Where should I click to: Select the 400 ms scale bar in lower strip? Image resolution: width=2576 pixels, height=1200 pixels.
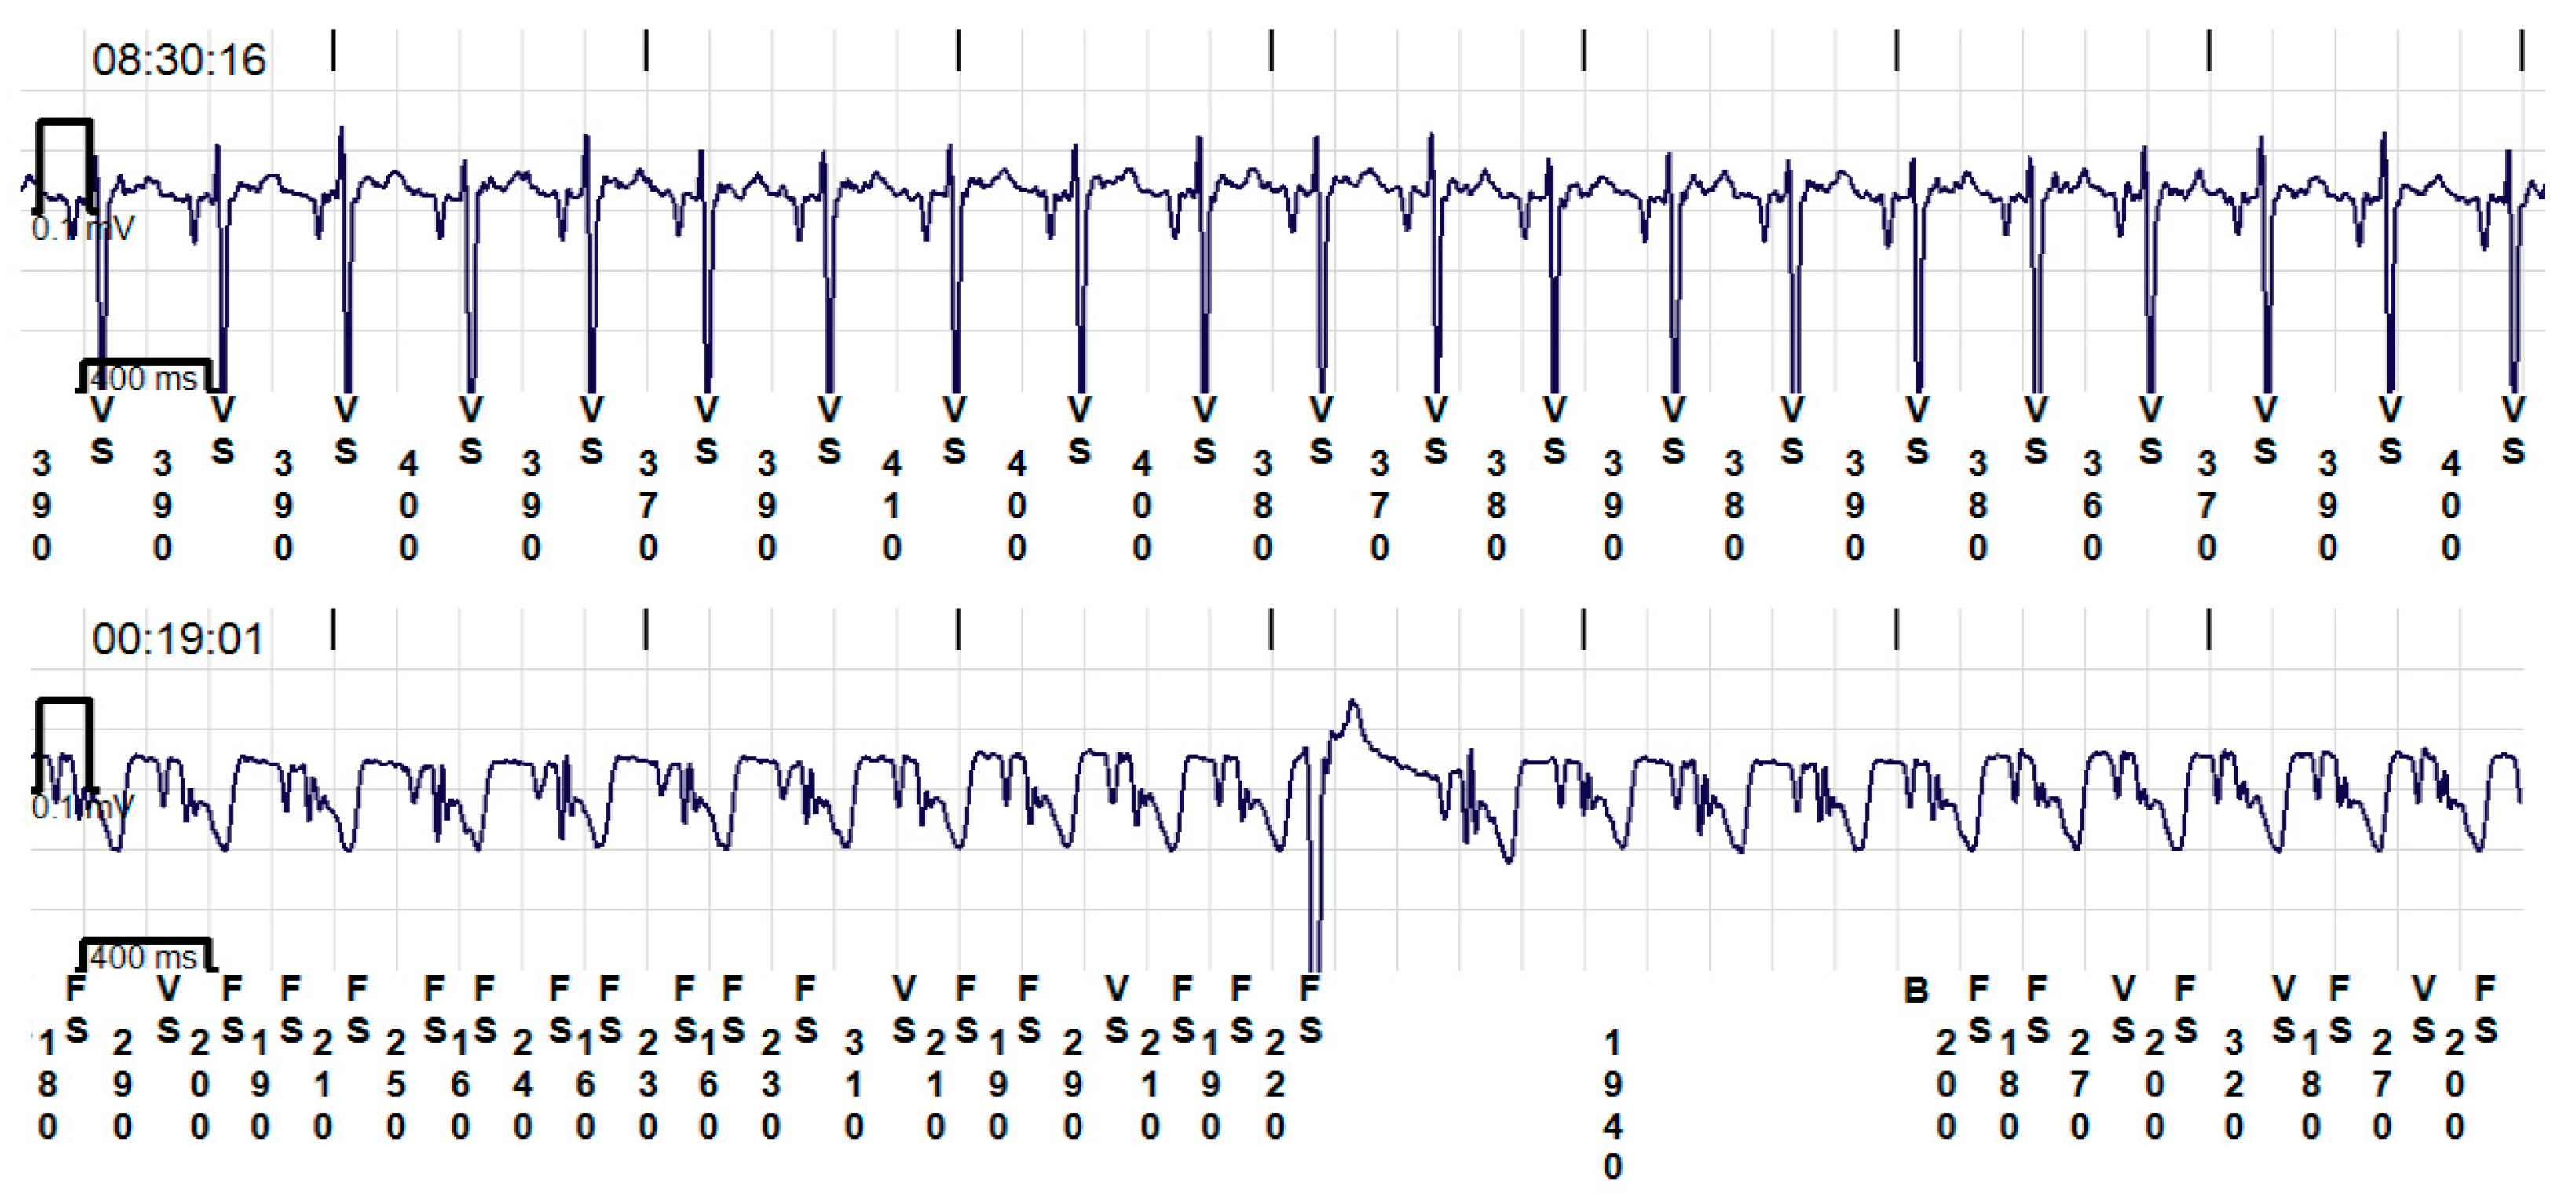[x=145, y=956]
